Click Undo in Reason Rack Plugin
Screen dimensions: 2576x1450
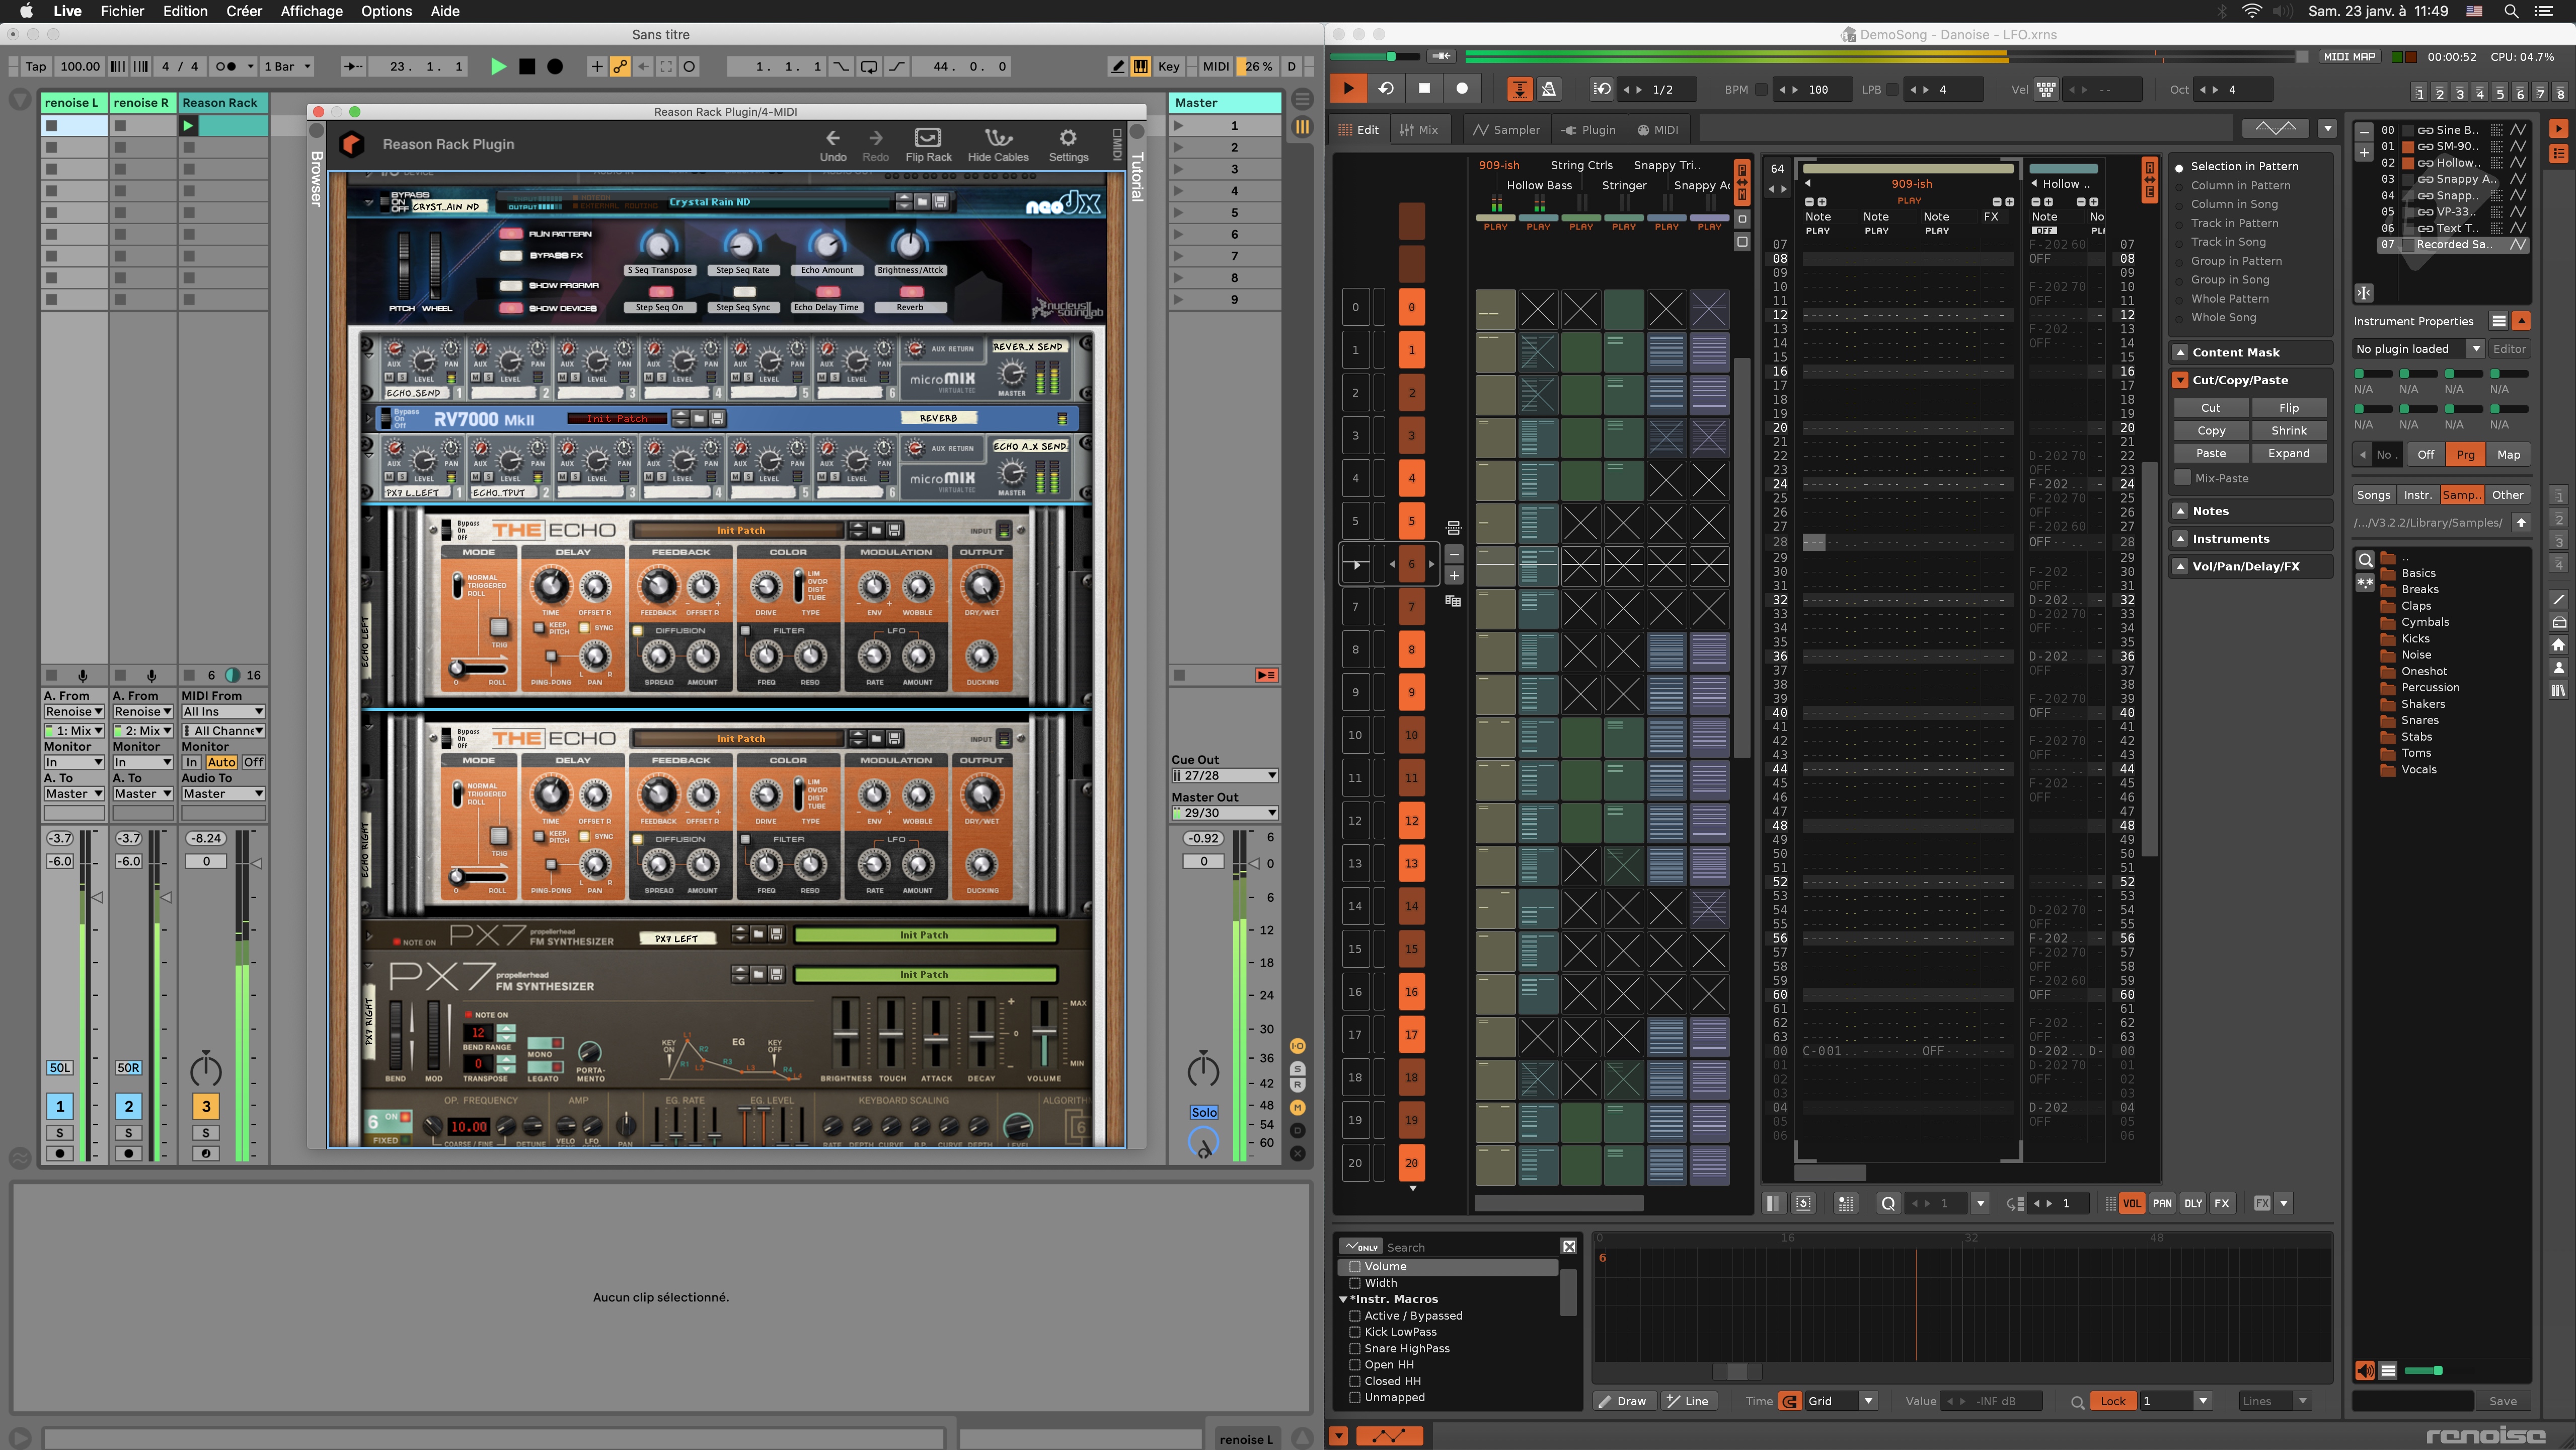pos(832,145)
